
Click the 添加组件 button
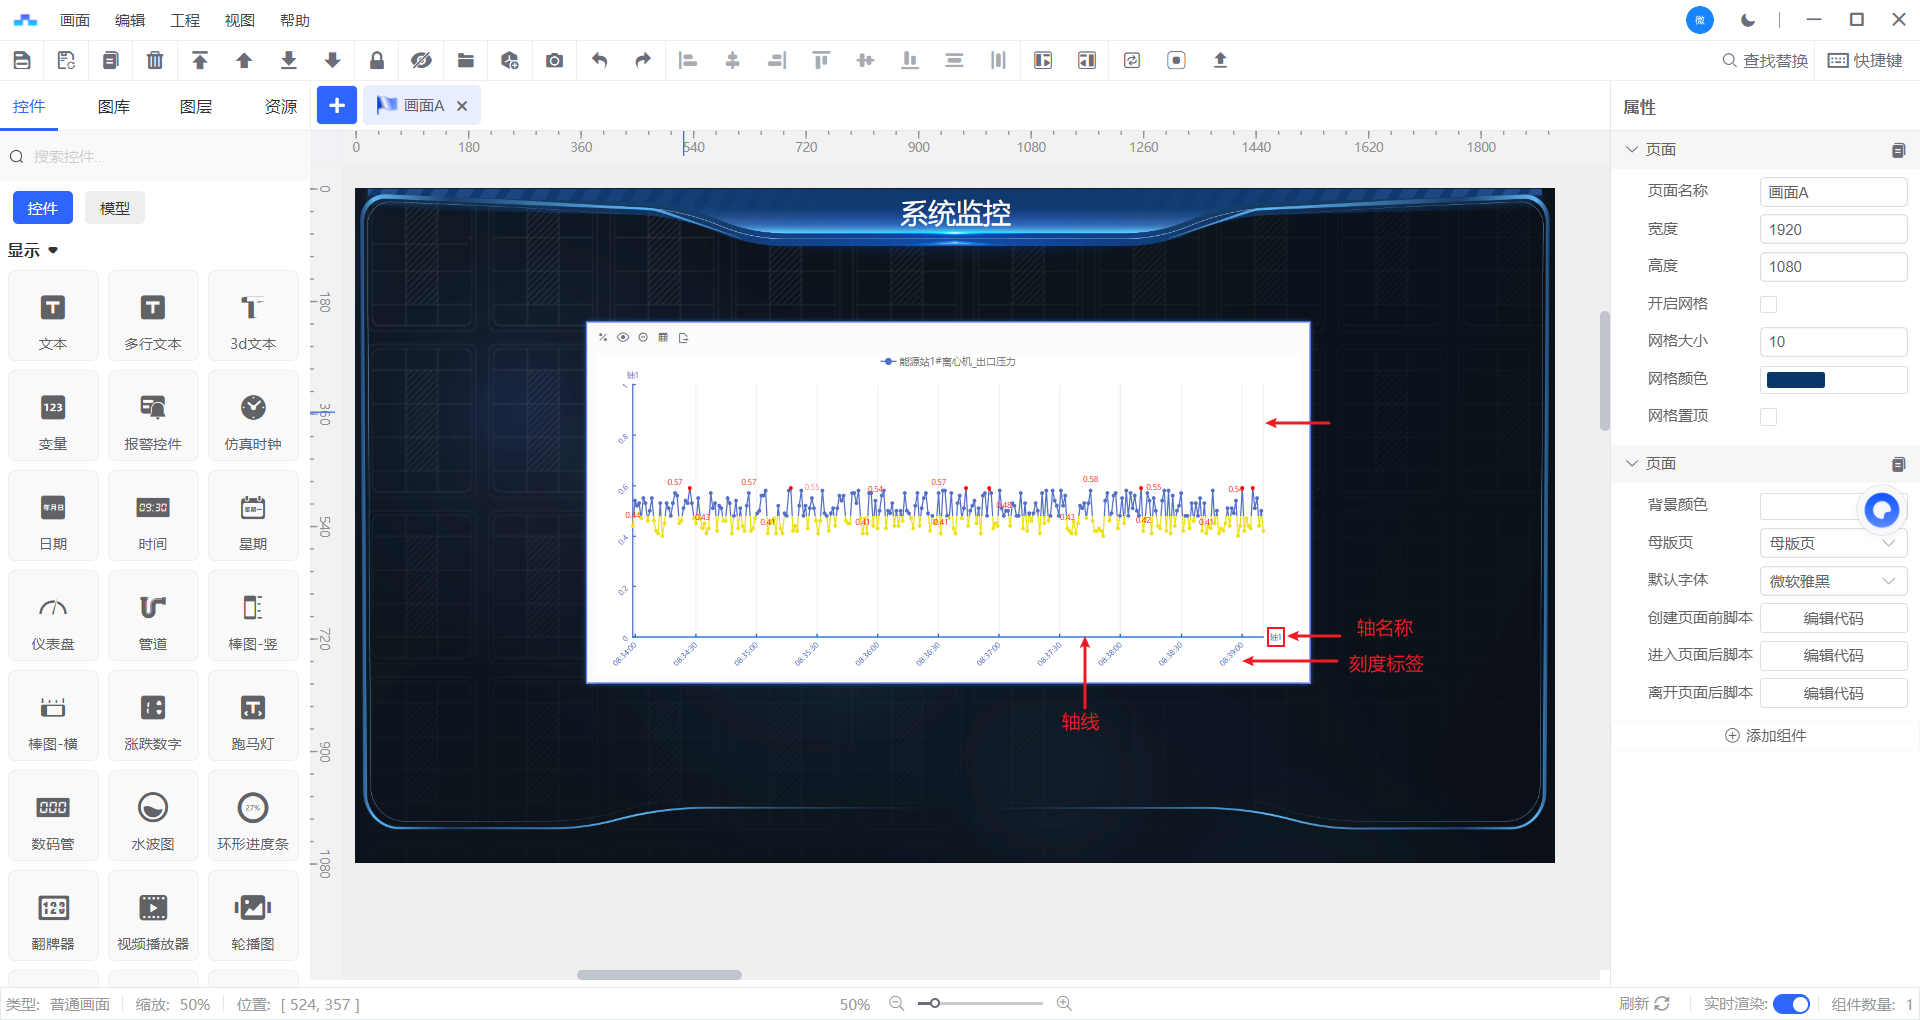point(1765,735)
